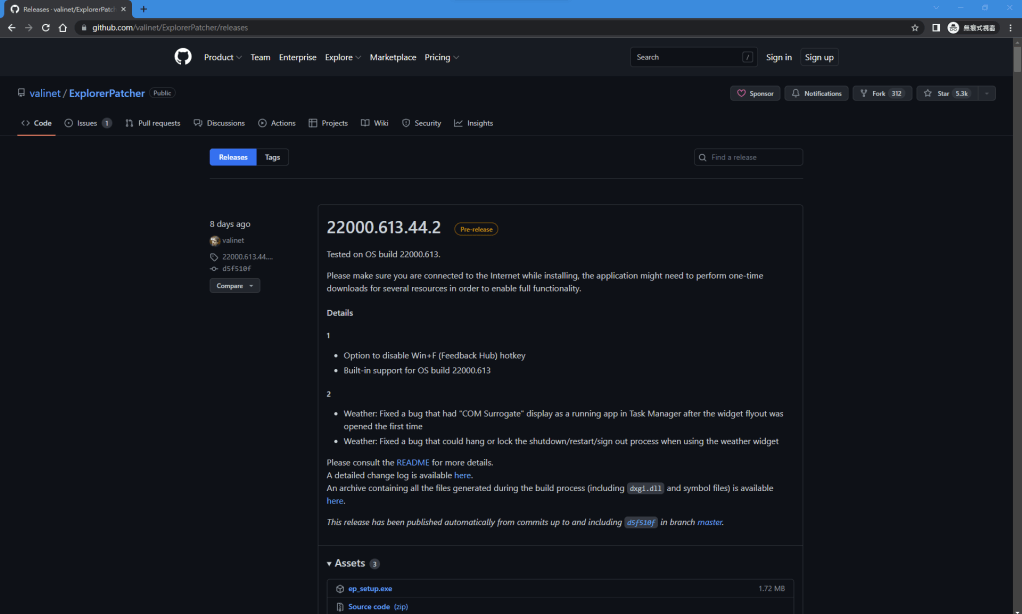The image size is (1022, 614).
Task: Open the Issues tab
Action: click(x=87, y=123)
